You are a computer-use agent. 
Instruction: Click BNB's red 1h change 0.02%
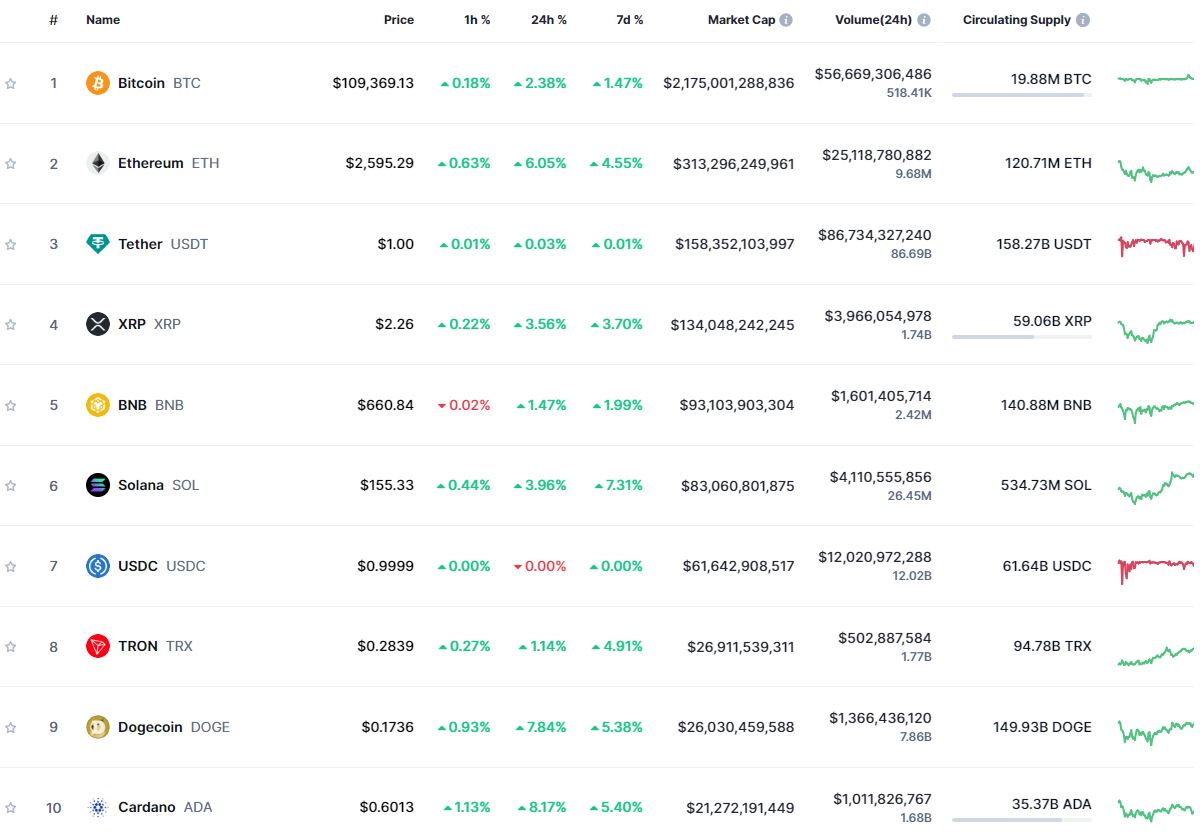[x=464, y=405]
